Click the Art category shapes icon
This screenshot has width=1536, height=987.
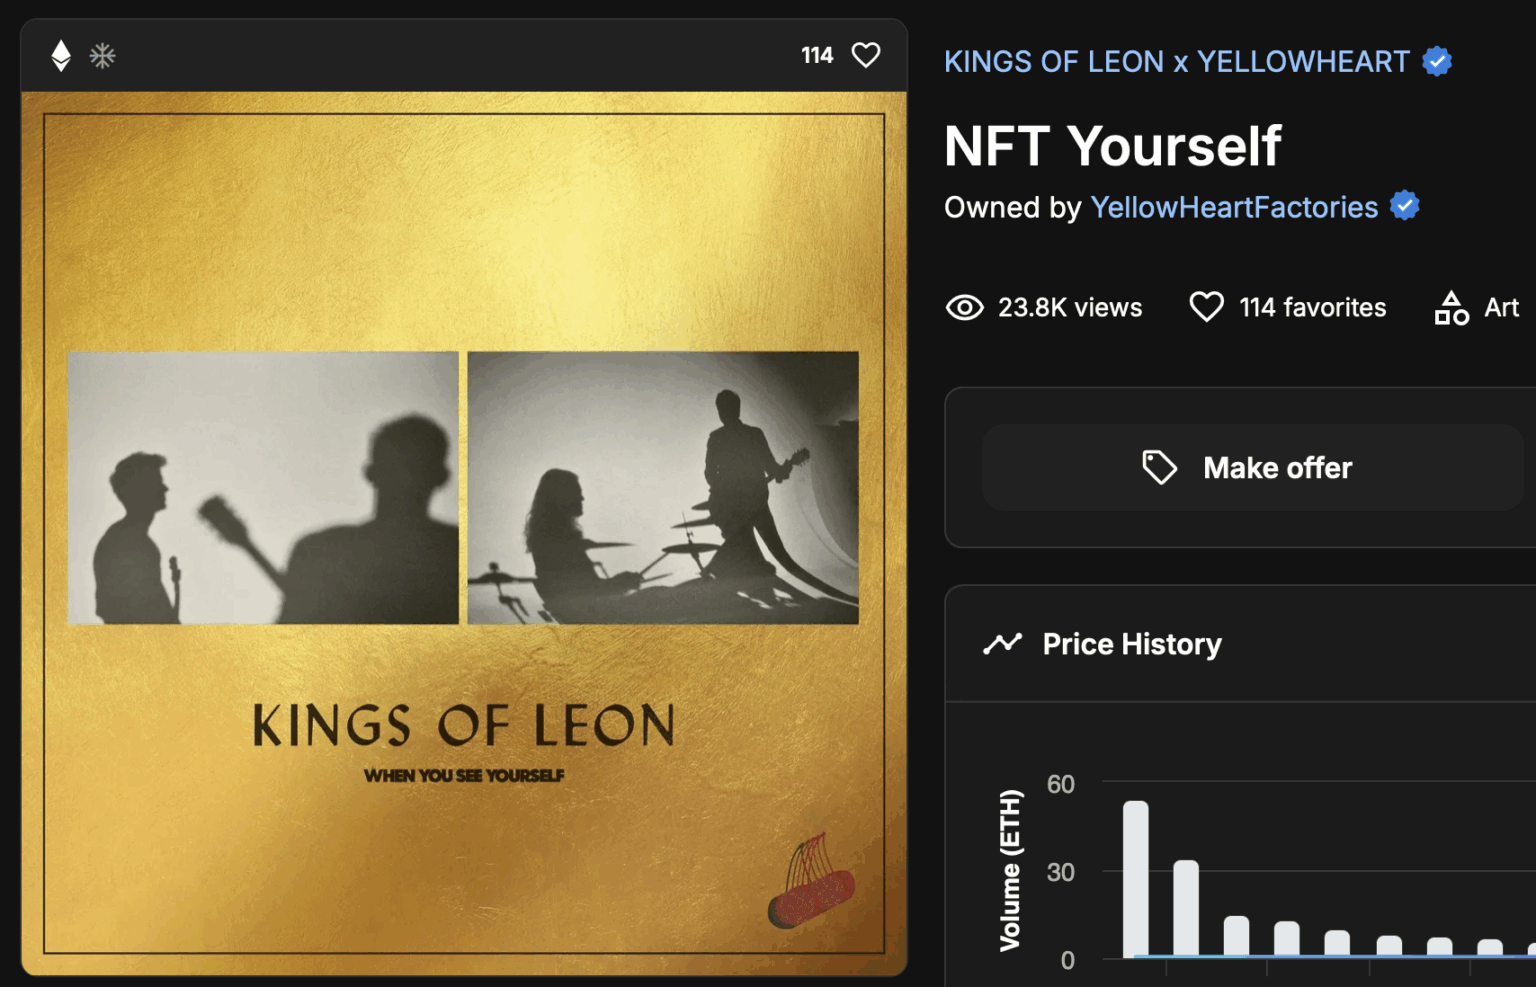pyautogui.click(x=1451, y=308)
